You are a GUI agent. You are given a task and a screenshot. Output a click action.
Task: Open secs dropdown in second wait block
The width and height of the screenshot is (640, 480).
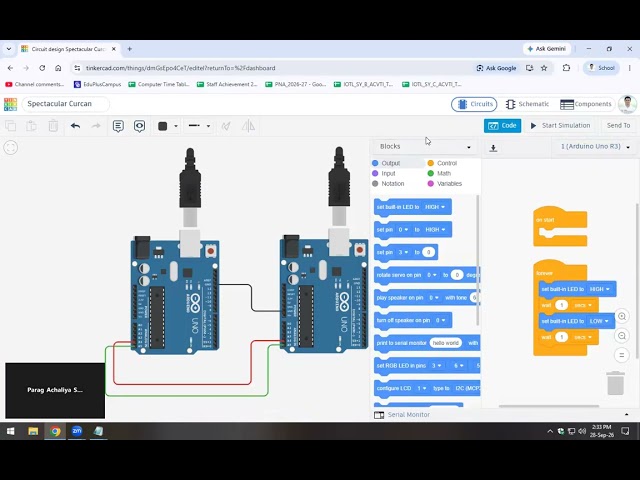(x=583, y=337)
